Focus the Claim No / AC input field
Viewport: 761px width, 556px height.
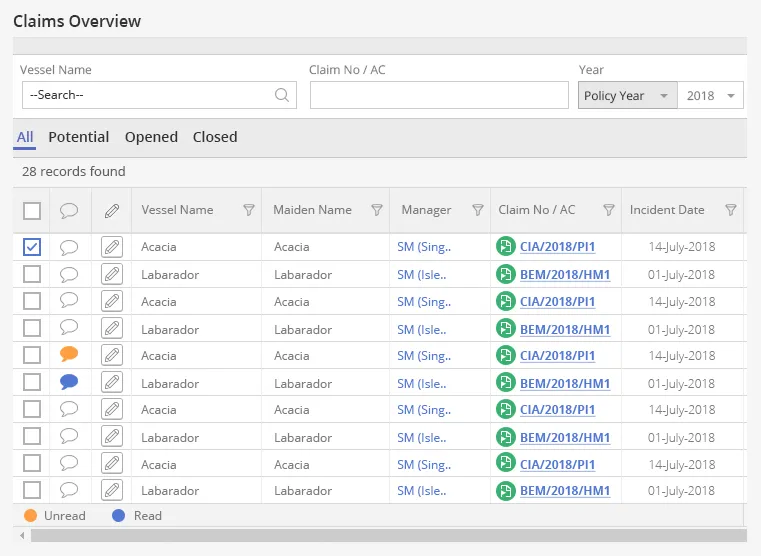point(439,95)
